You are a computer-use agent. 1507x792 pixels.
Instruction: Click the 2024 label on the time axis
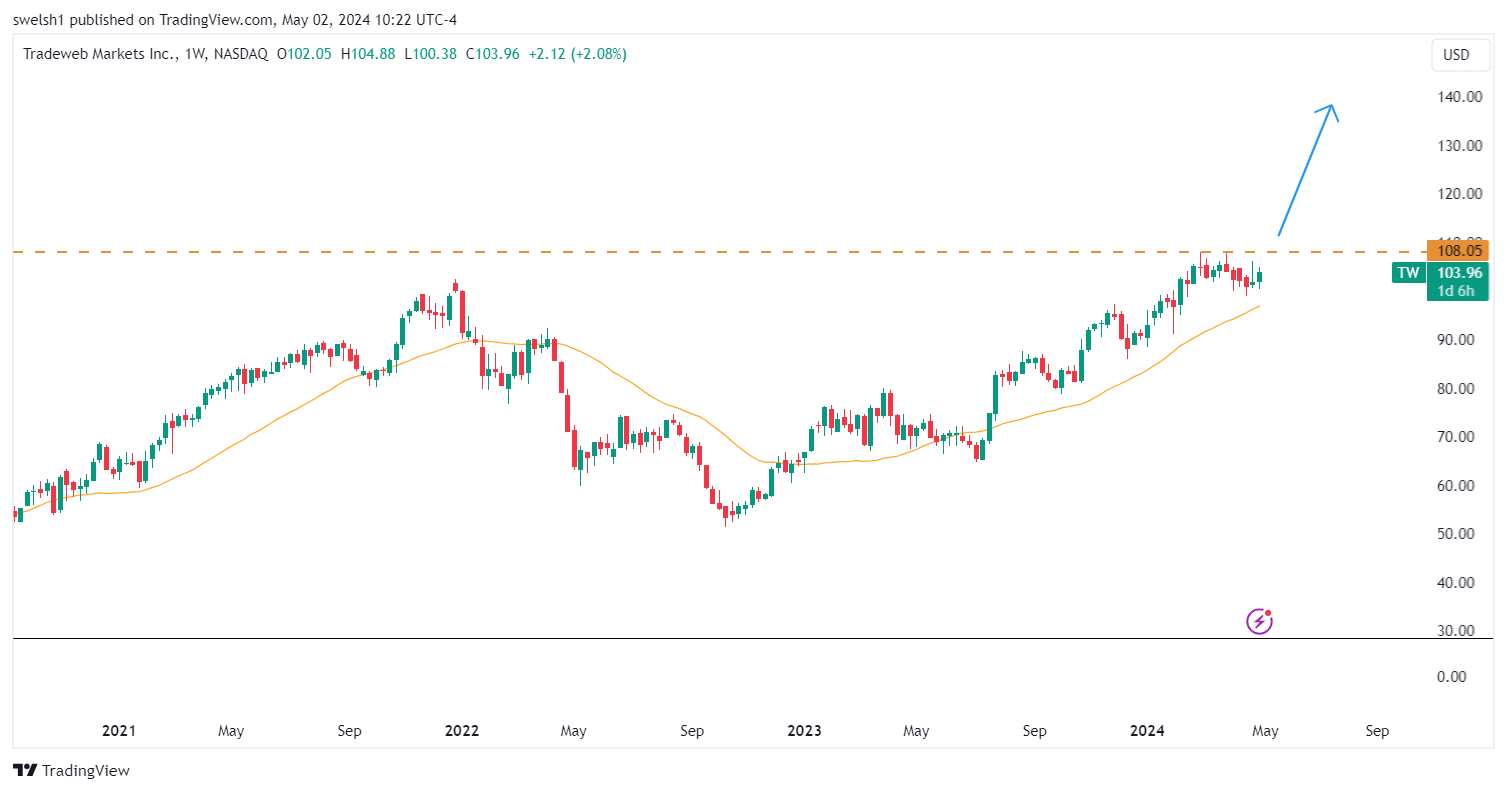[1147, 731]
